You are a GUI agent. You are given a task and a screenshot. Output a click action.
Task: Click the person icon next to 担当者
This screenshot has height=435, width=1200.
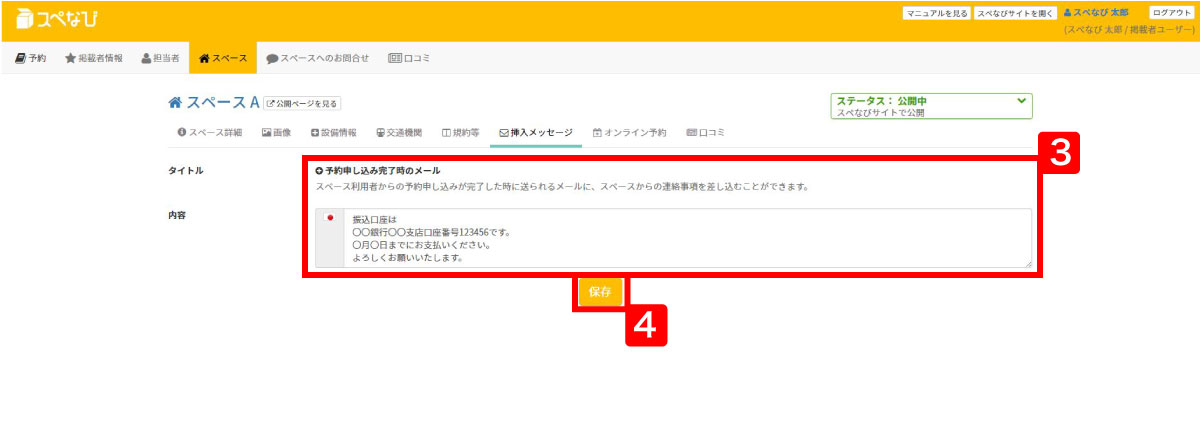(146, 58)
